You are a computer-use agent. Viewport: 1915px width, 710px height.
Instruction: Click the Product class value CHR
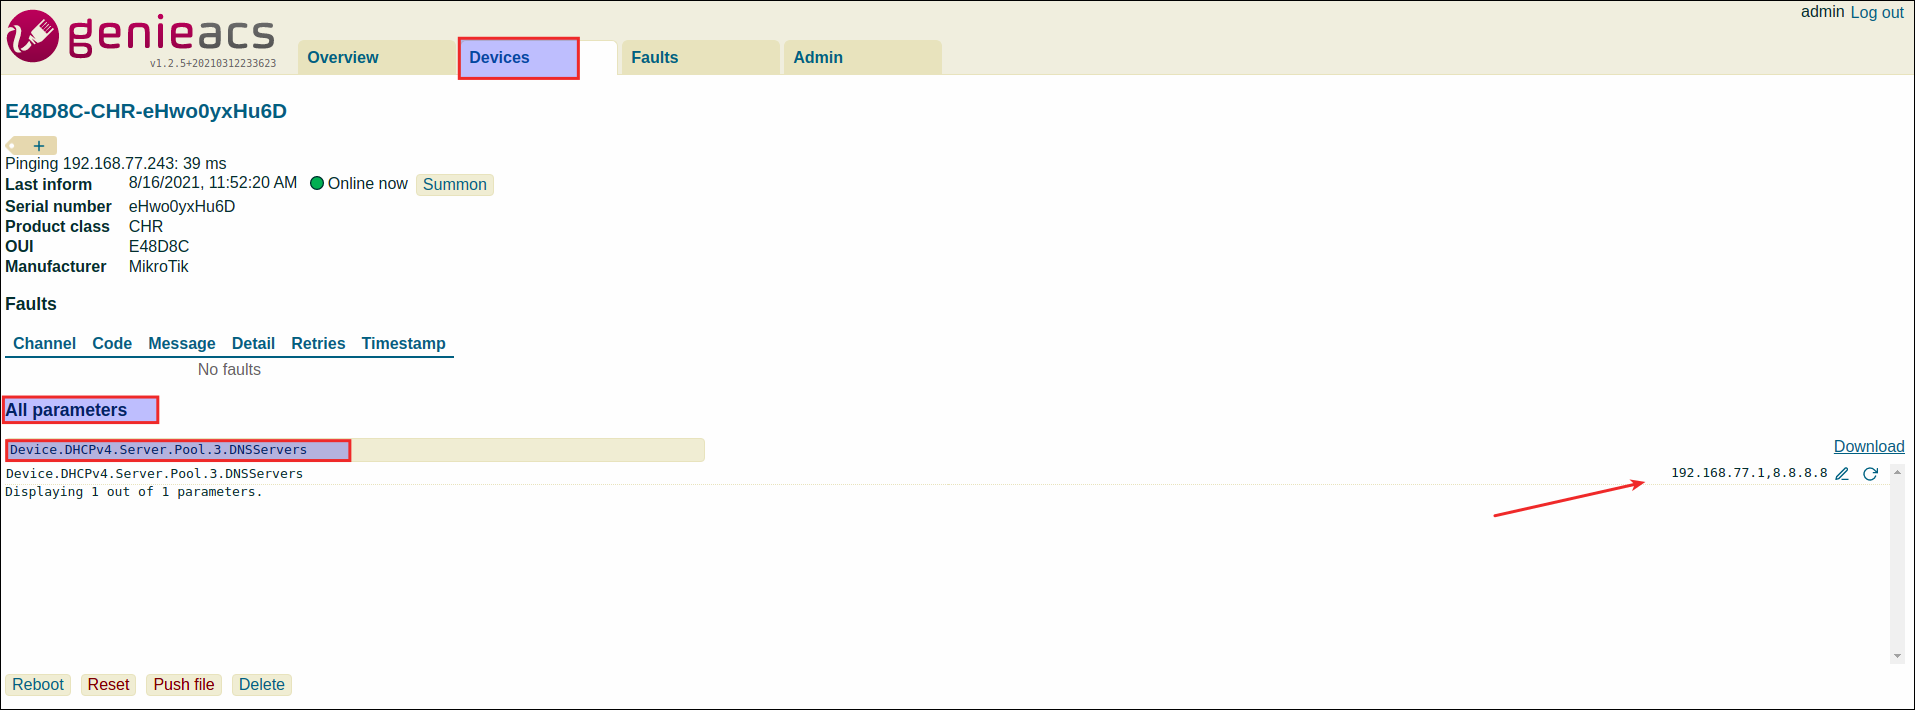(x=146, y=227)
